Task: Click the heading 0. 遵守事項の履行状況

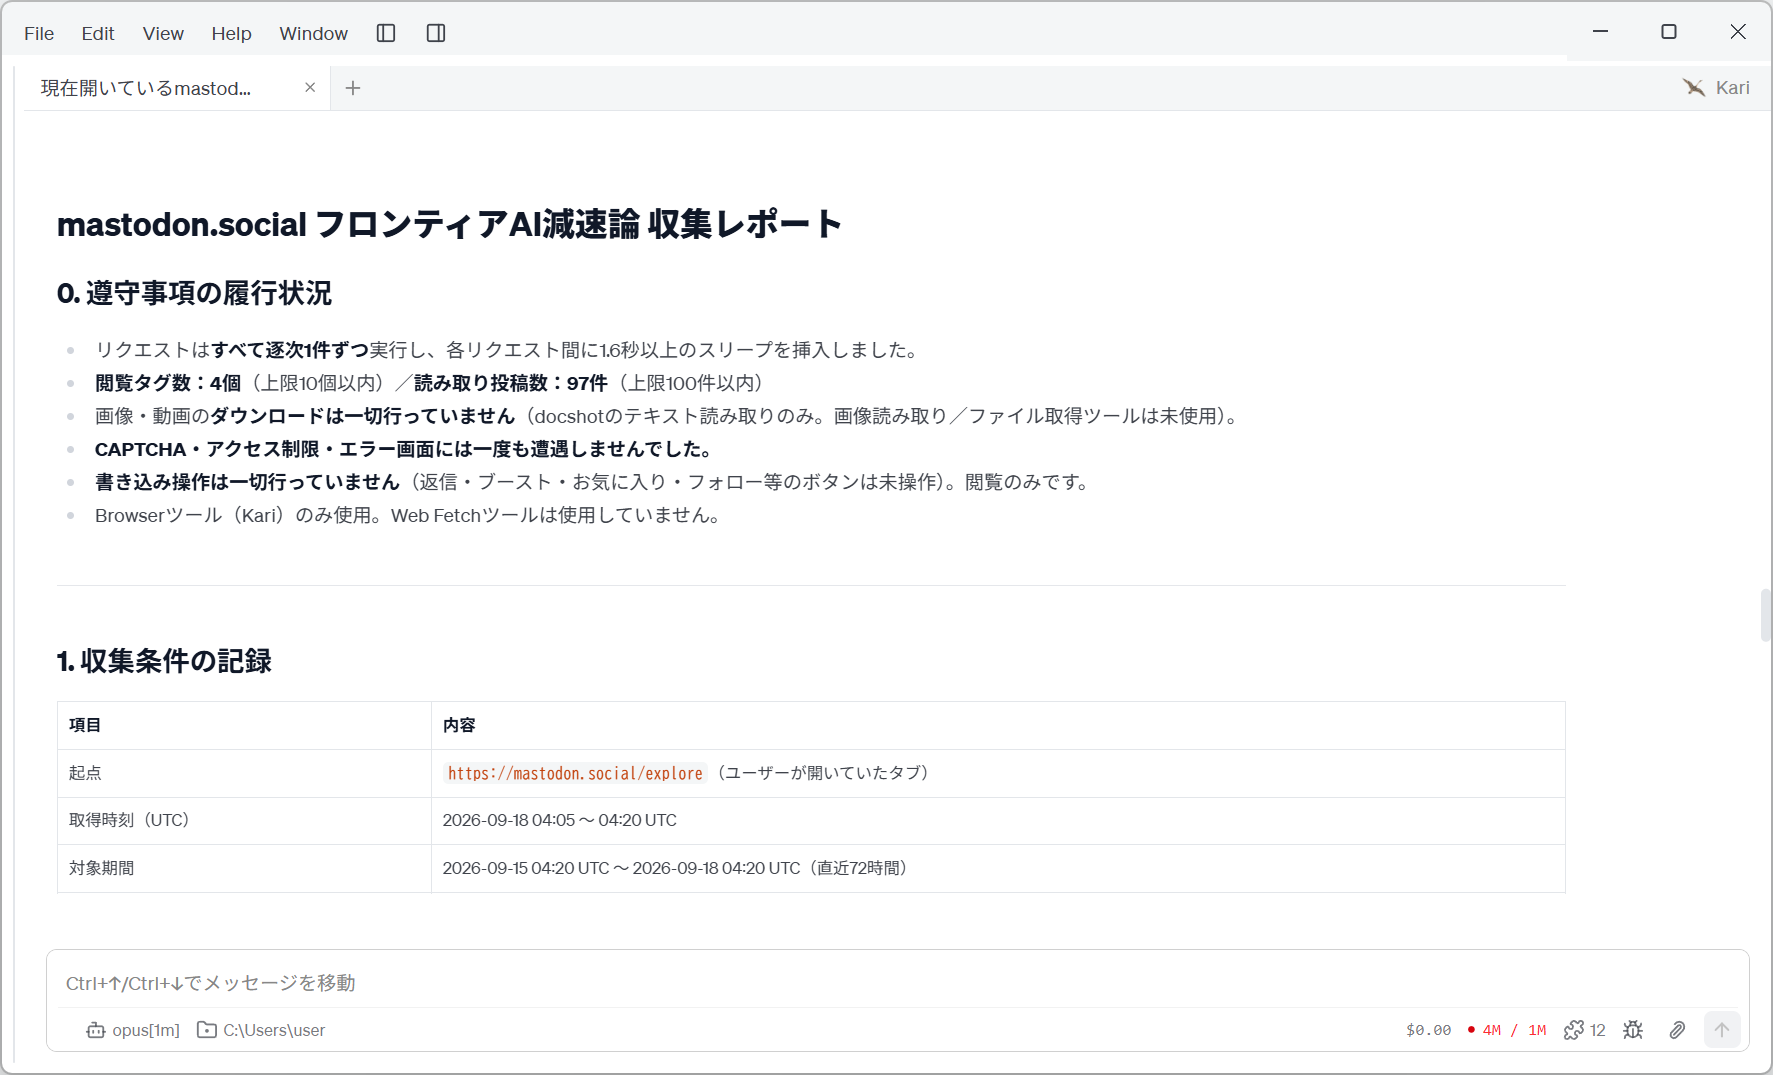Action: [x=194, y=293]
